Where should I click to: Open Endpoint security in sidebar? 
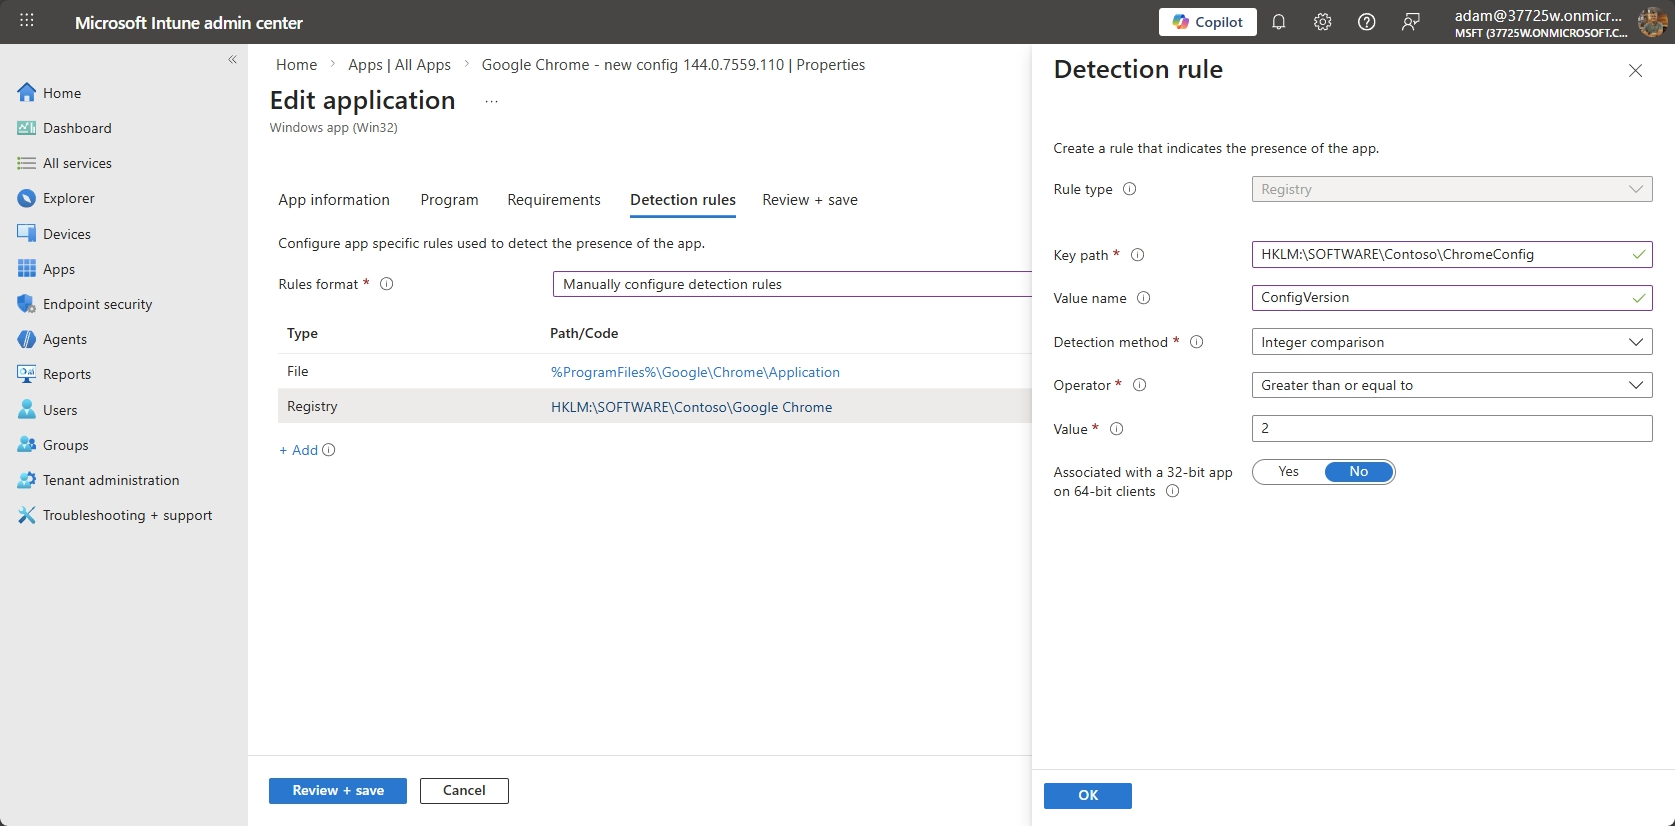click(x=97, y=304)
